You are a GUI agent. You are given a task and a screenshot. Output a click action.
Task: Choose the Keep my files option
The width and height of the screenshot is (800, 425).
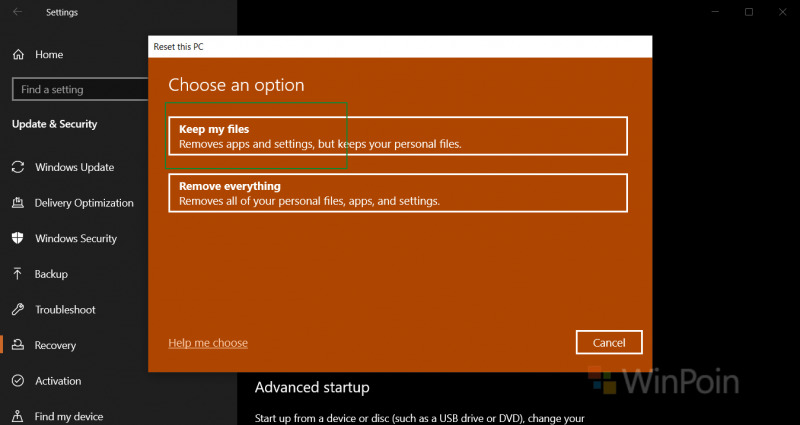pos(398,136)
